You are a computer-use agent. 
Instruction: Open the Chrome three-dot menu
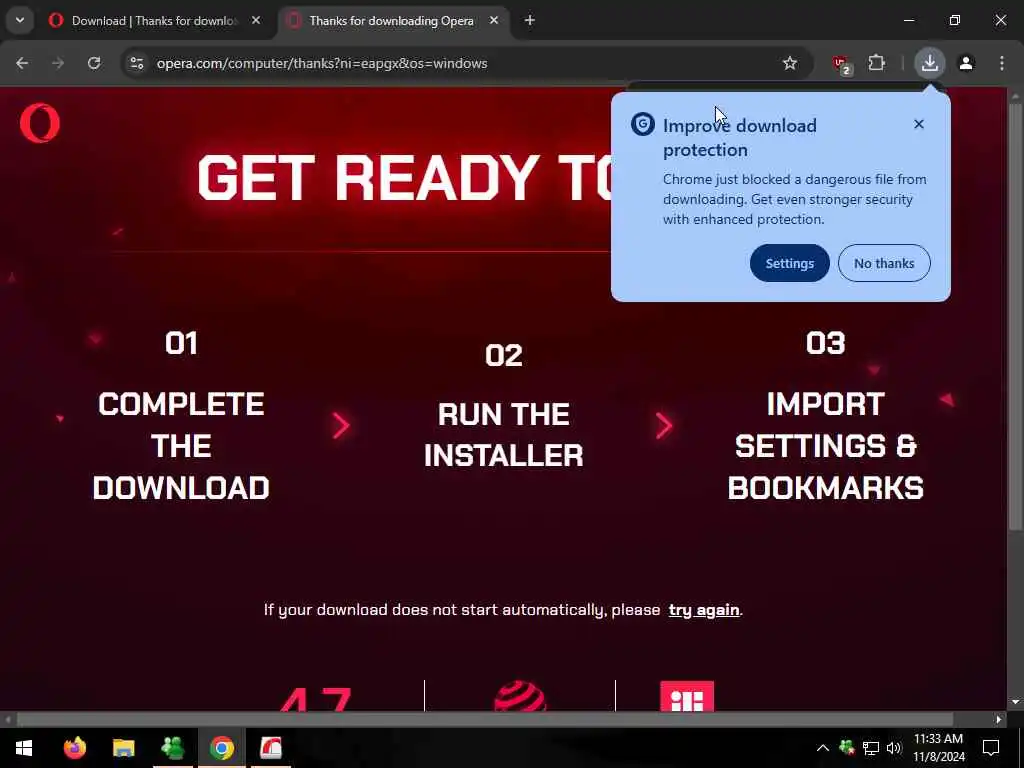coord(1002,63)
